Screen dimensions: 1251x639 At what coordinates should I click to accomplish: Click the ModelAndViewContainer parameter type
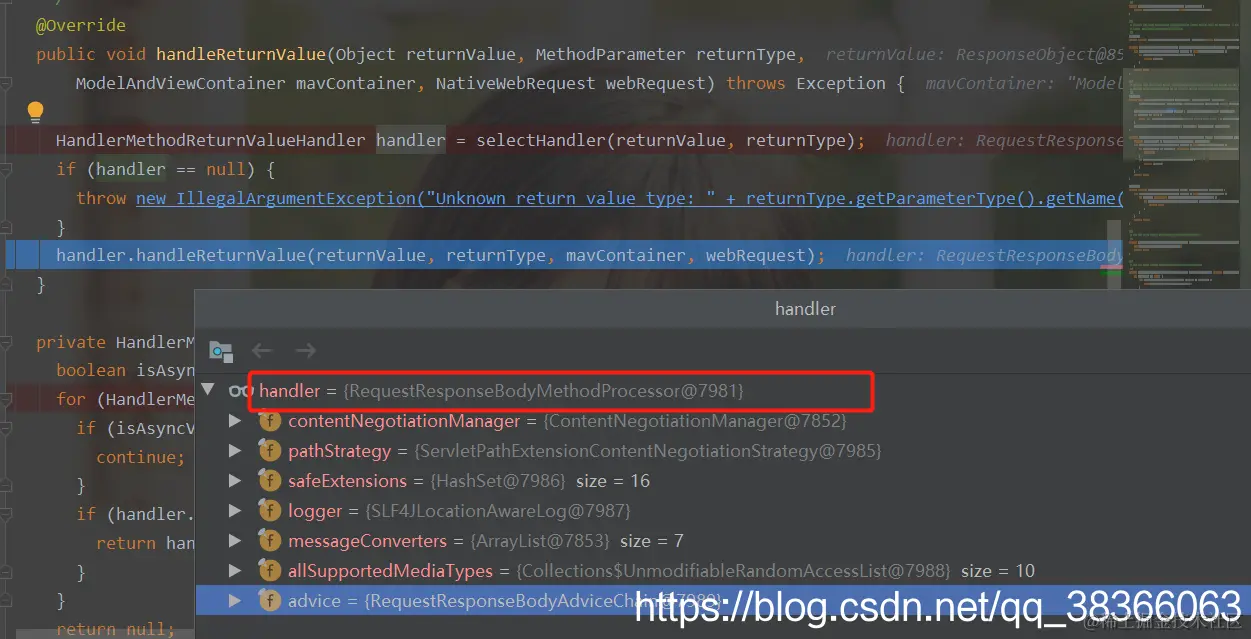coord(180,83)
